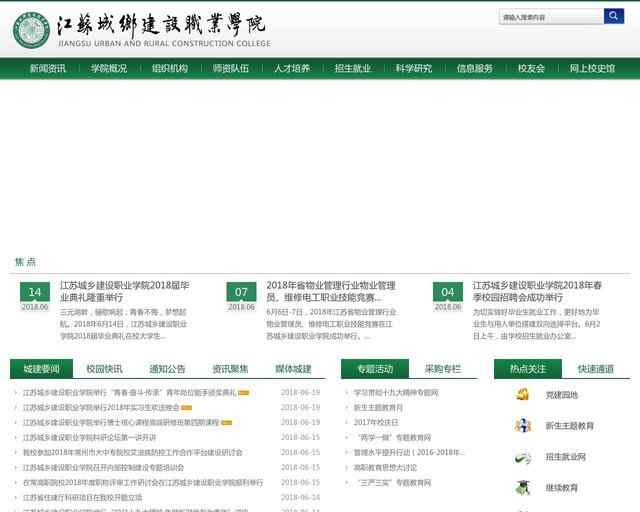
Task: Switch to the 通知公告 tab
Action: [167, 369]
